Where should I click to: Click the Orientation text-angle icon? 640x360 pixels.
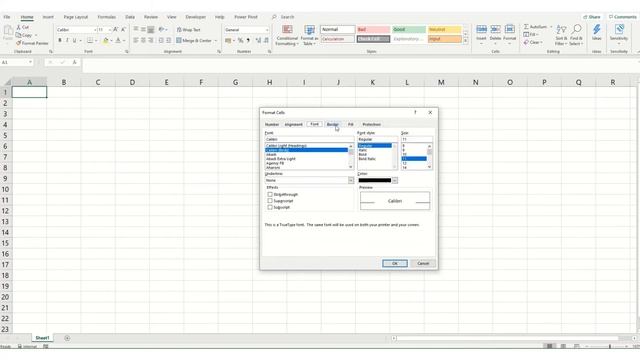coord(162,29)
